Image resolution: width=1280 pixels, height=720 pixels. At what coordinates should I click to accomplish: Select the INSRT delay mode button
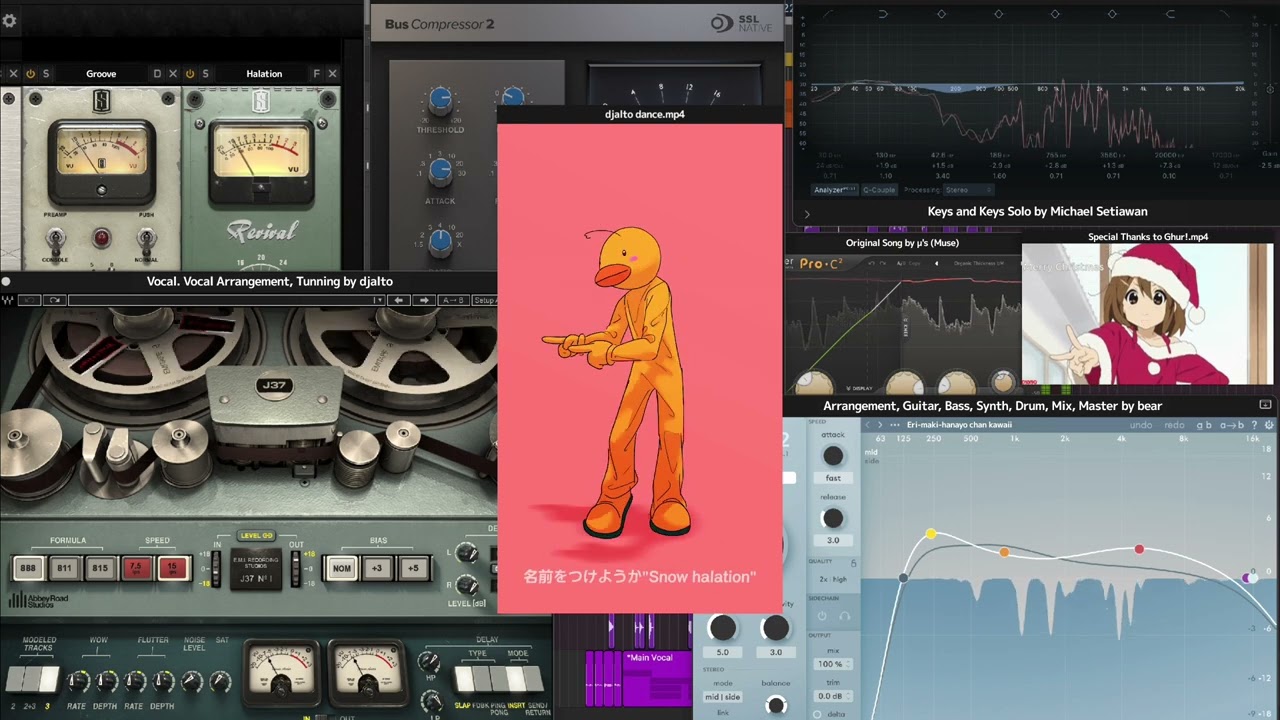(x=516, y=678)
